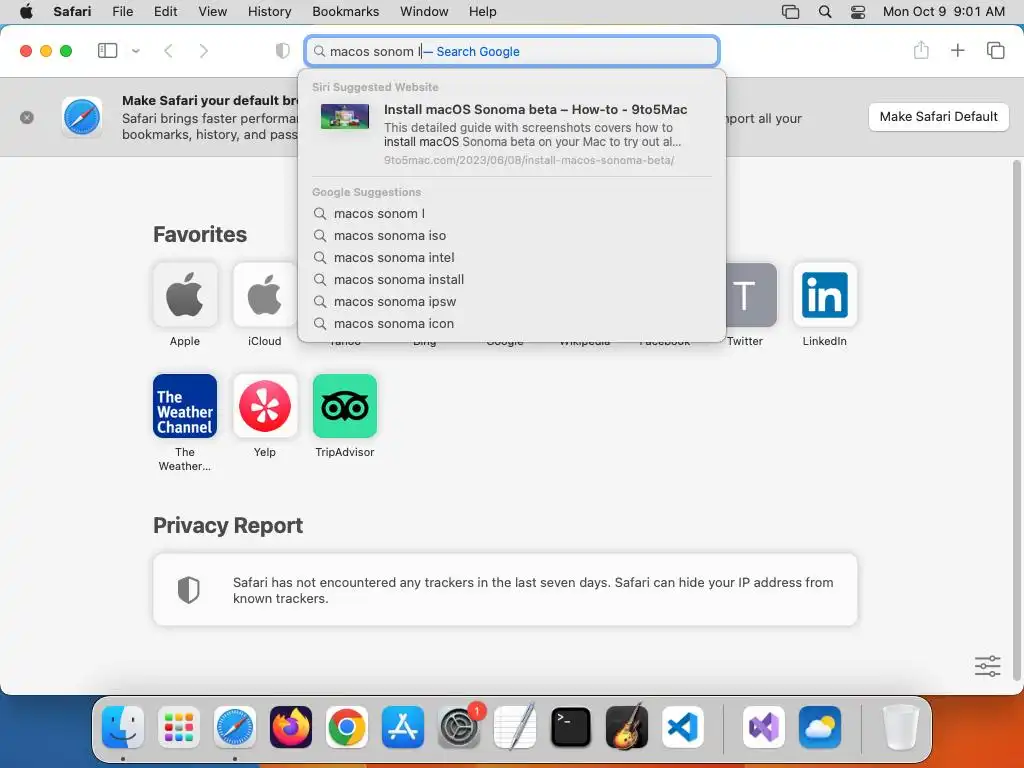Open TextEdit from the Dock
Viewport: 1024px width, 768px height.
click(515, 727)
